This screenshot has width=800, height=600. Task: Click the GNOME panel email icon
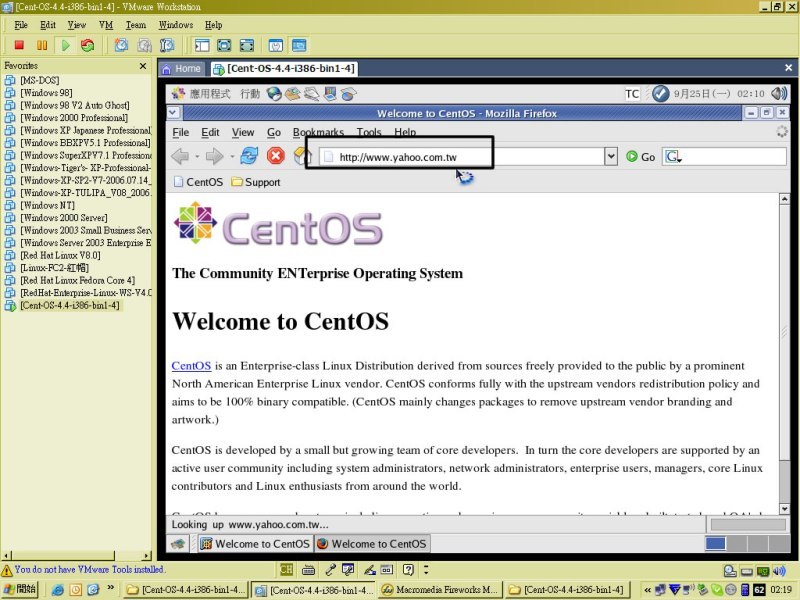pos(292,94)
